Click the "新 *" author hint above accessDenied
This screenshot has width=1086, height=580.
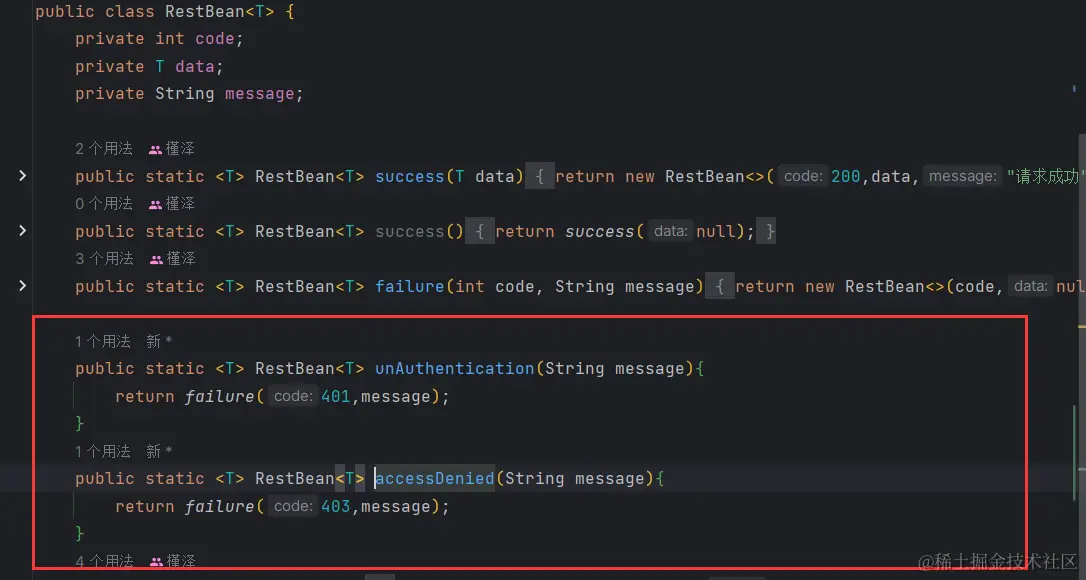point(159,451)
